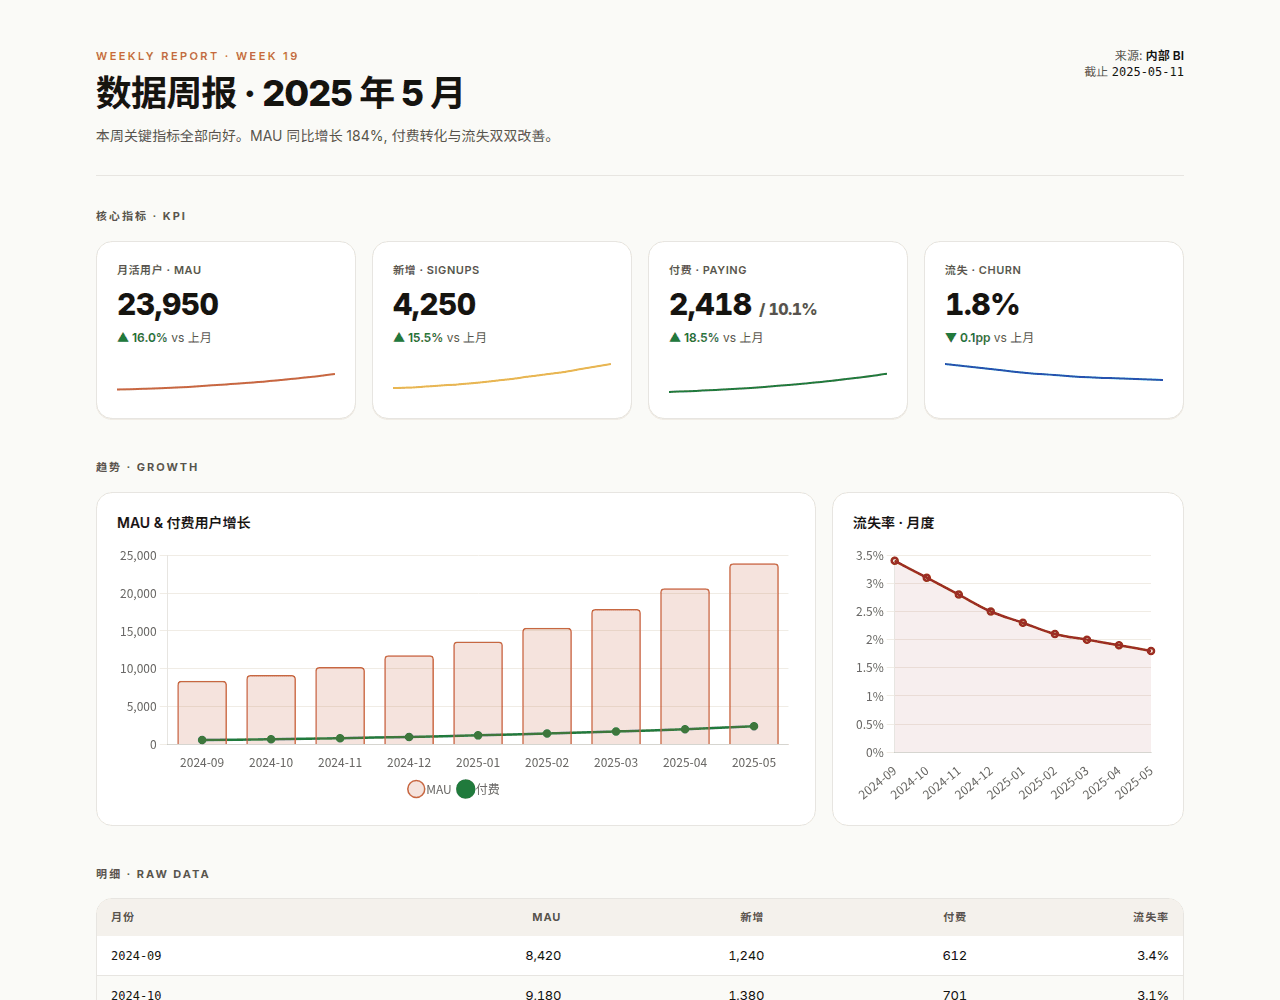Click the 2024-12 point on the churn line
This screenshot has height=1000, width=1280.
[991, 611]
